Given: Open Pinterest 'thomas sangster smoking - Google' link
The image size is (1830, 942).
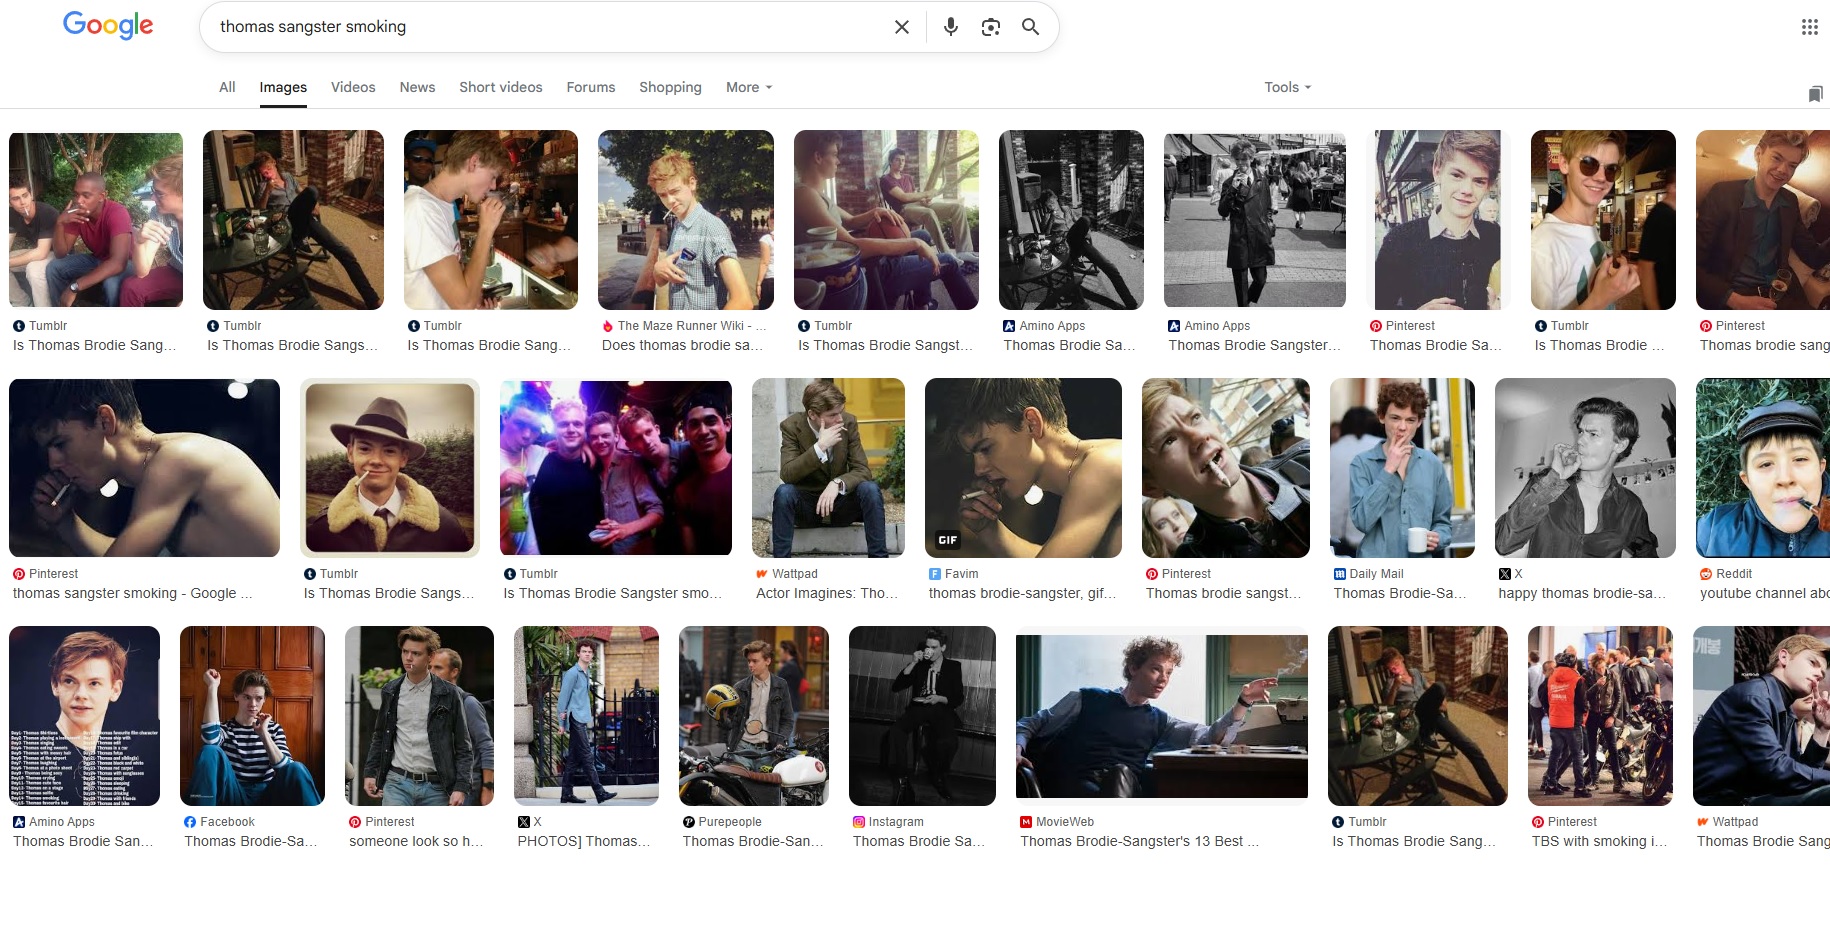Looking at the screenshot, I should tap(132, 593).
